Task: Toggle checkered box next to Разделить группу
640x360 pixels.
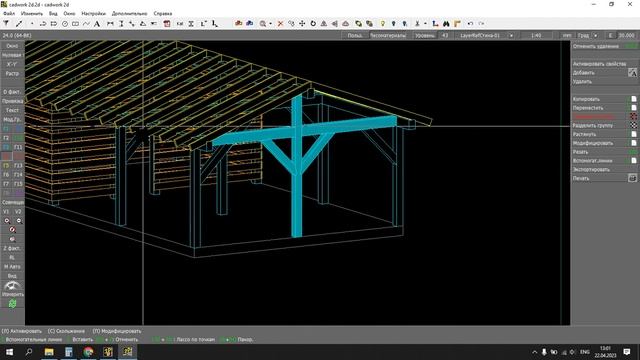Action: 633,125
